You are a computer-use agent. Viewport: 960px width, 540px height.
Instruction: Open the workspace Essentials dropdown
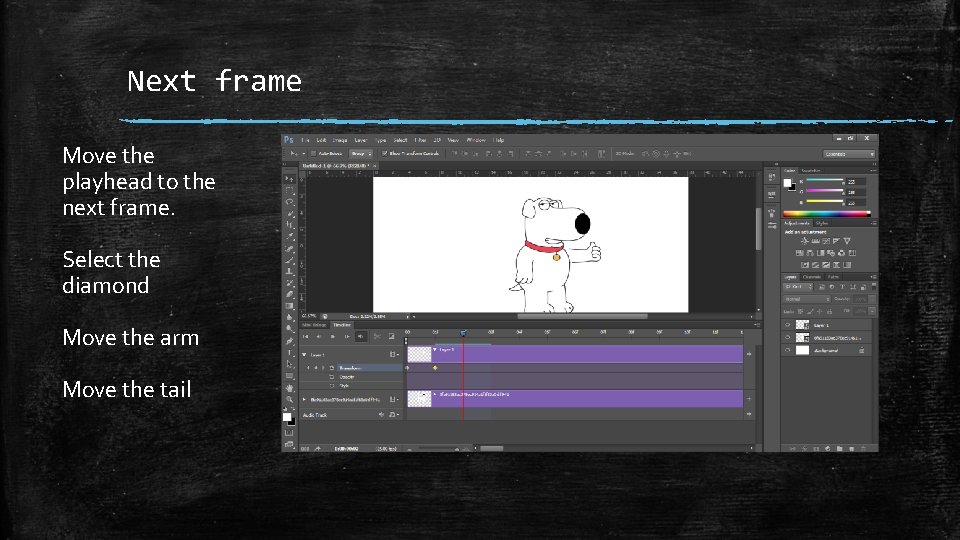849,154
